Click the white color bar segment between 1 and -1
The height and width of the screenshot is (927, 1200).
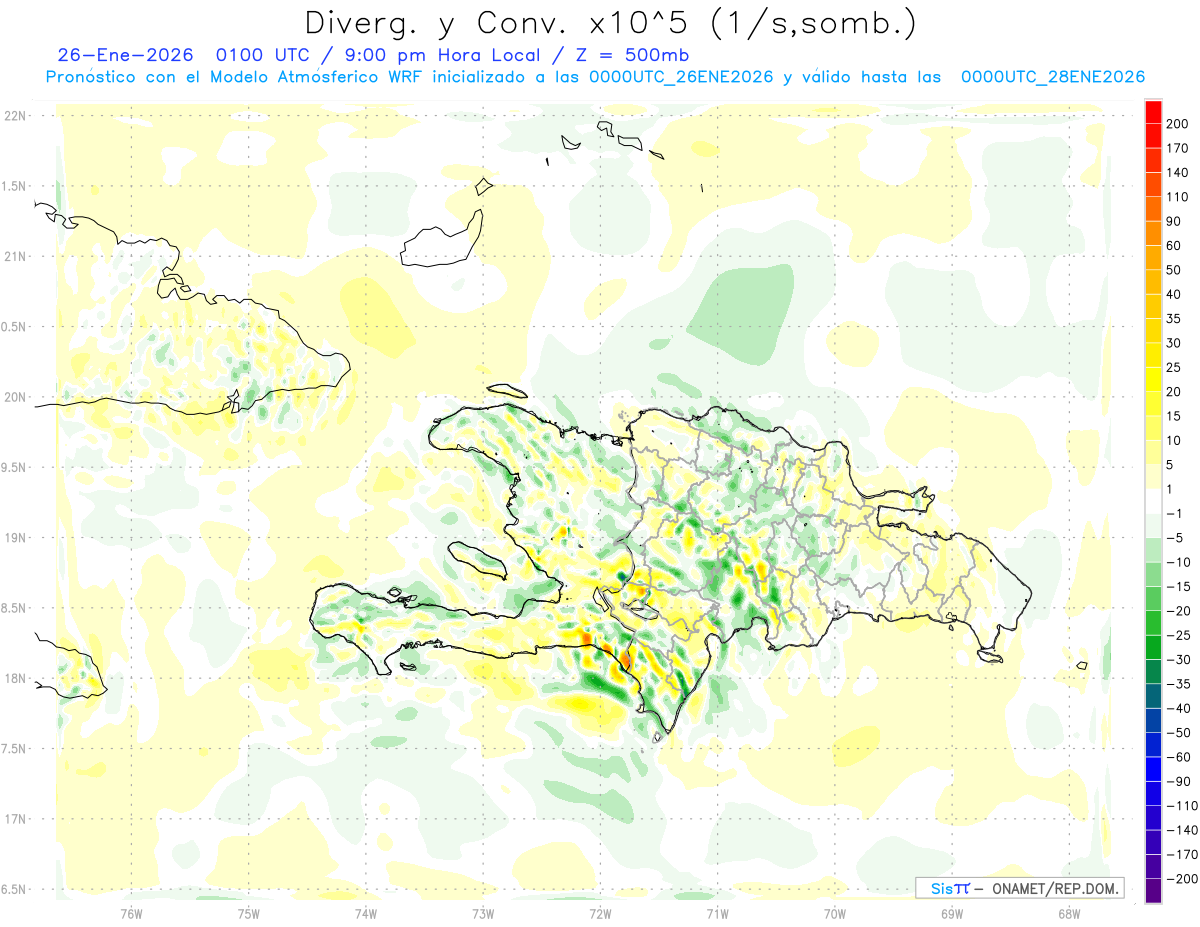tap(1153, 501)
